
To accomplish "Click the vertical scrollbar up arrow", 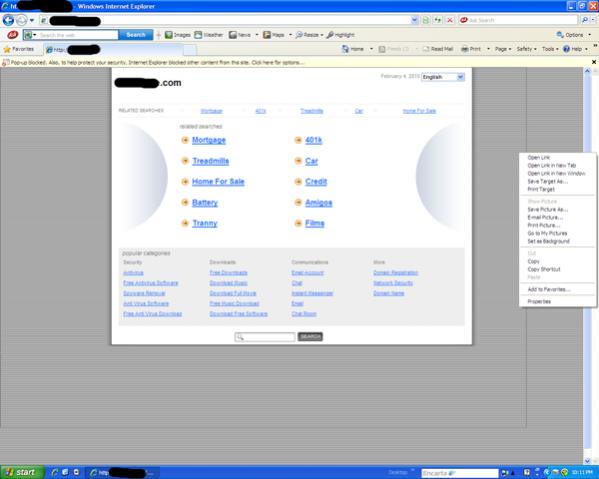I will pos(587,71).
